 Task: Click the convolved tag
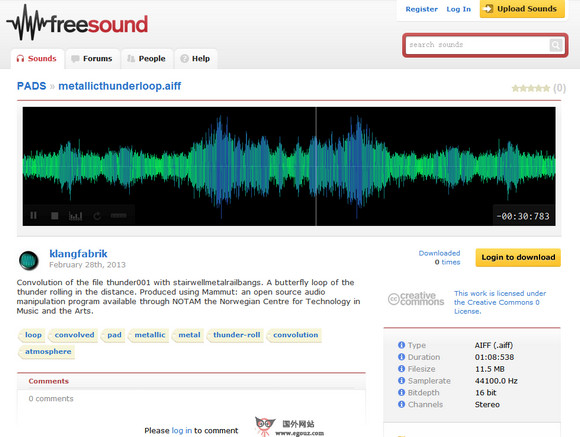point(74,335)
